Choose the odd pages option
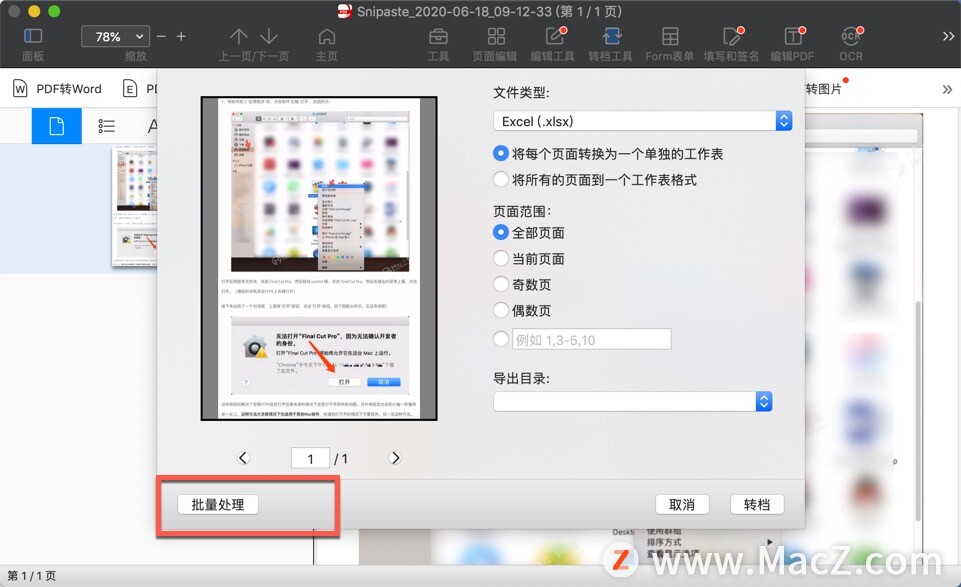This screenshot has width=961, height=587. (x=501, y=284)
